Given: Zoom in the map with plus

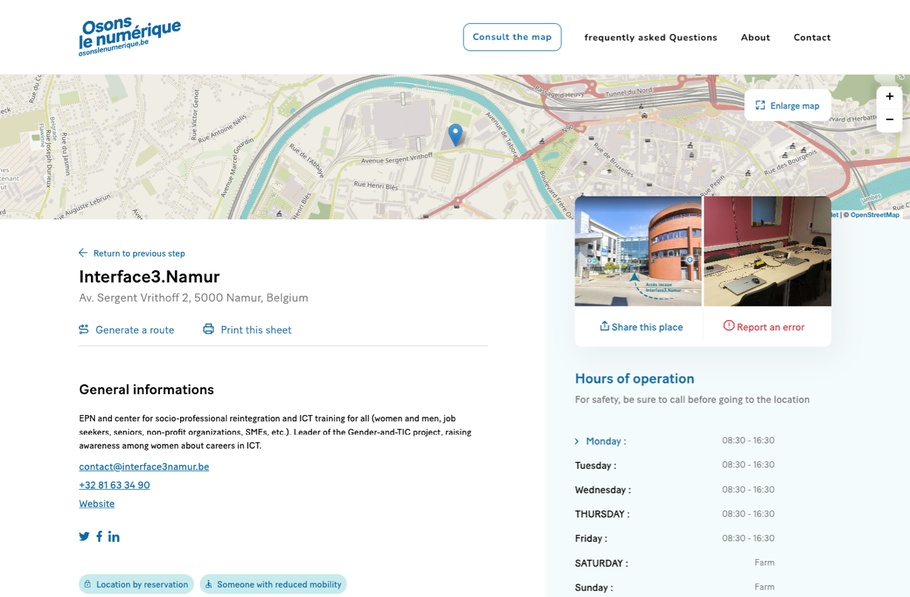Looking at the screenshot, I should (889, 97).
